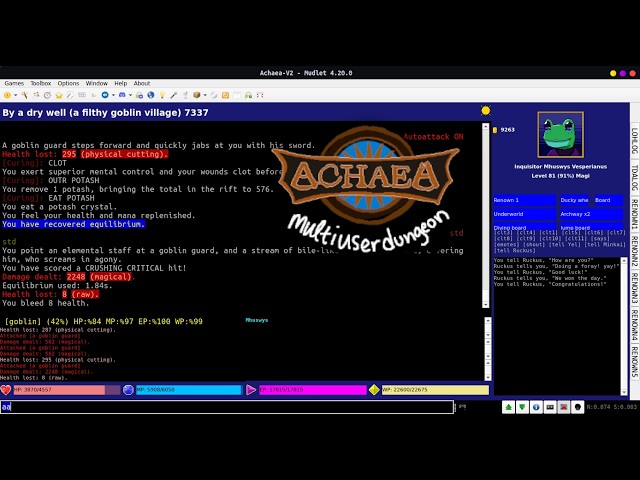Click the orange square reconnect icon
The image size is (640, 480).
pos(225,95)
